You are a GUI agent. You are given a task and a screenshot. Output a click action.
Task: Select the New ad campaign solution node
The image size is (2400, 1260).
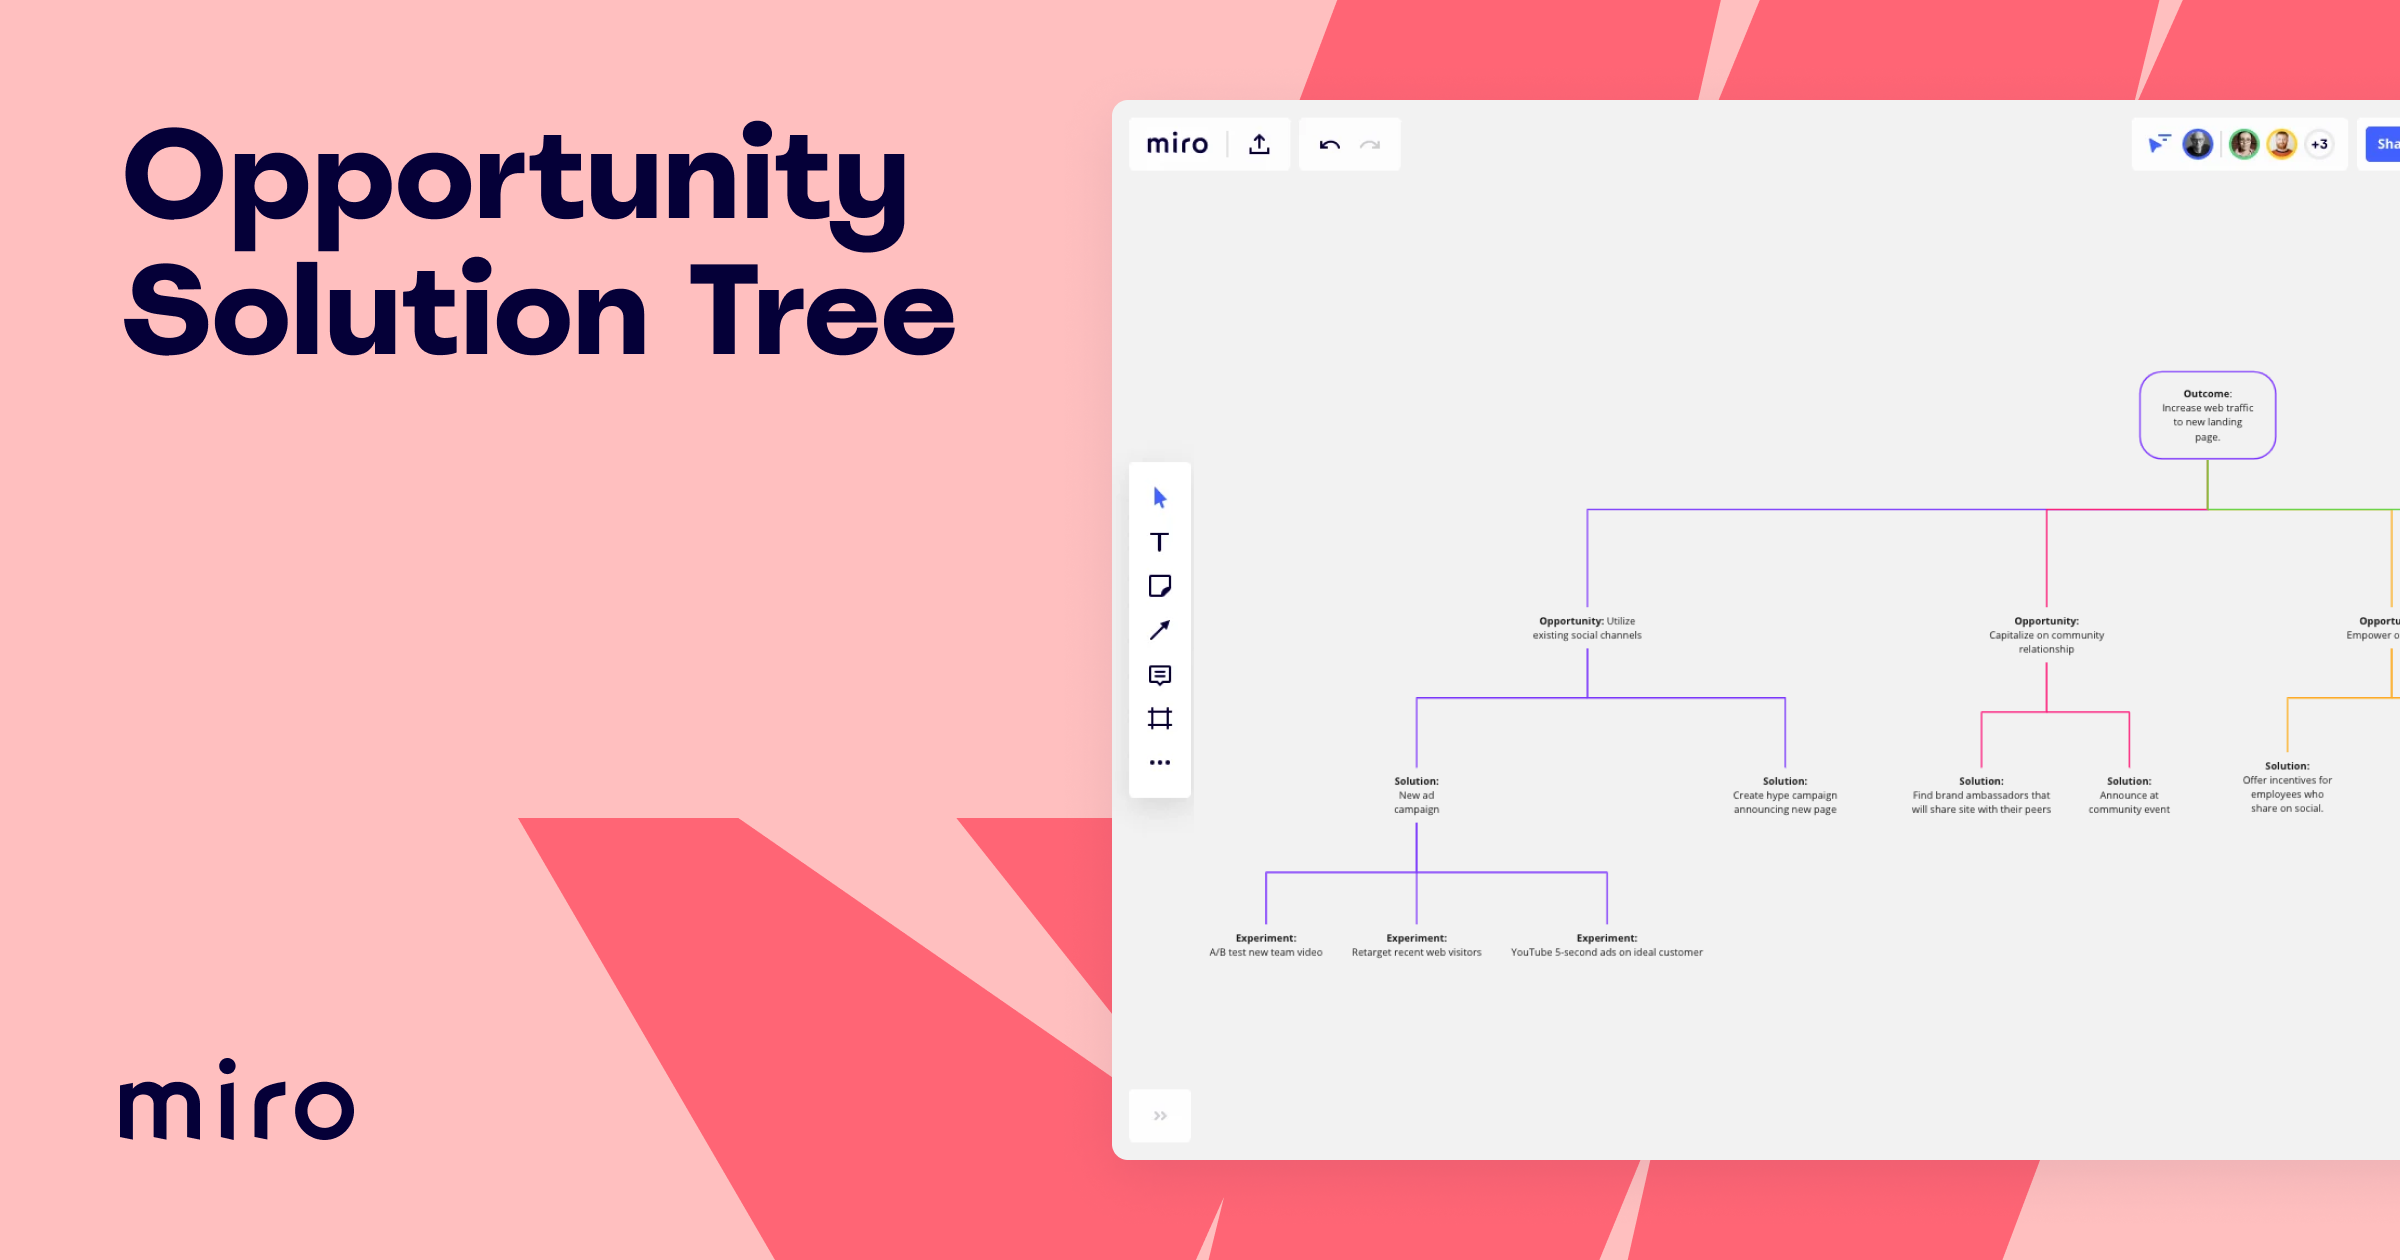[1416, 795]
